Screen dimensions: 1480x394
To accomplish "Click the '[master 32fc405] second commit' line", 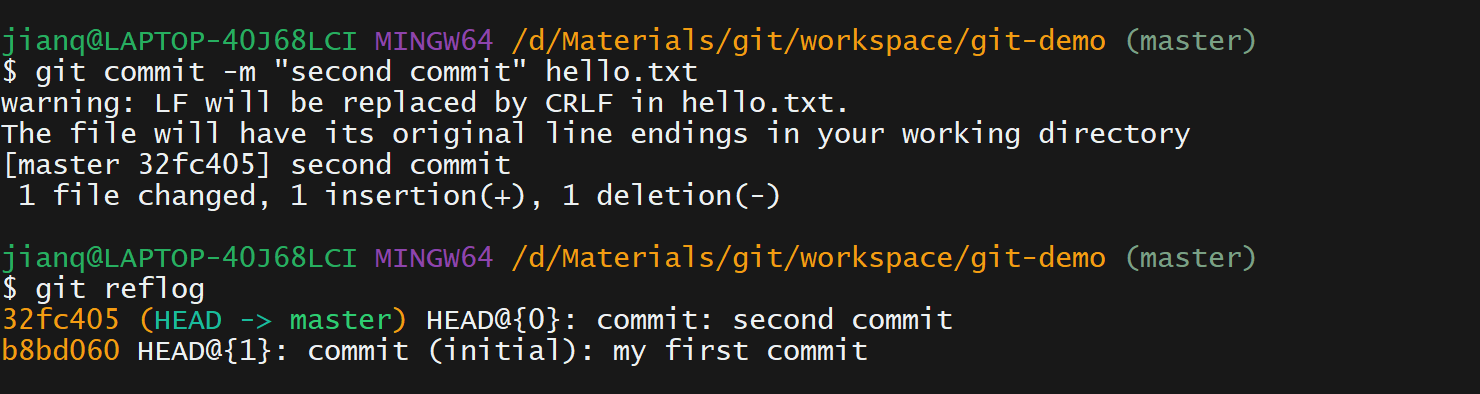I will [257, 165].
